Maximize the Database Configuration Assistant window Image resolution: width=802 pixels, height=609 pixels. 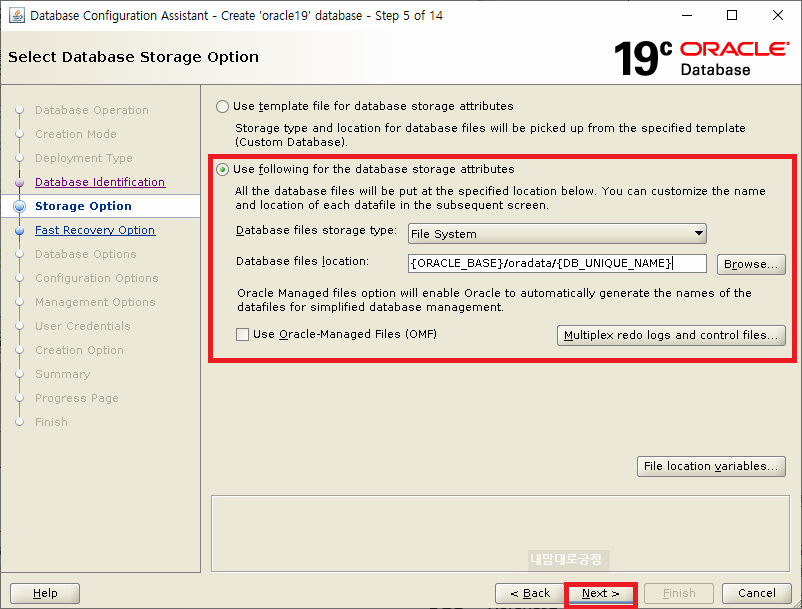click(732, 15)
